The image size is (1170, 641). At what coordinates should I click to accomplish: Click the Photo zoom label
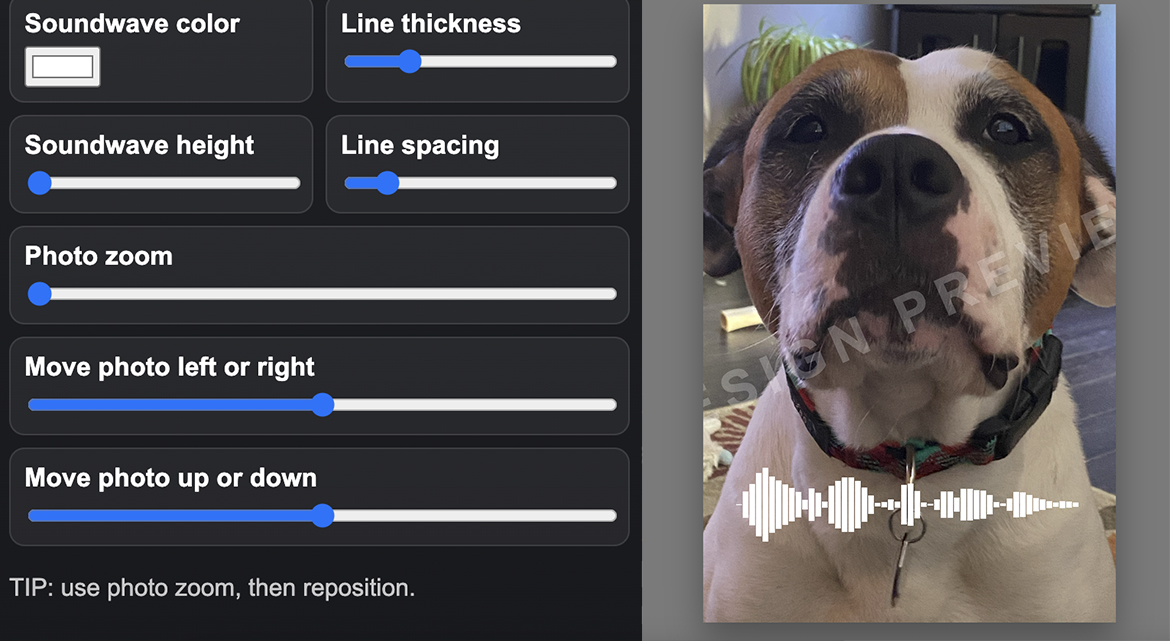pyautogui.click(x=98, y=256)
